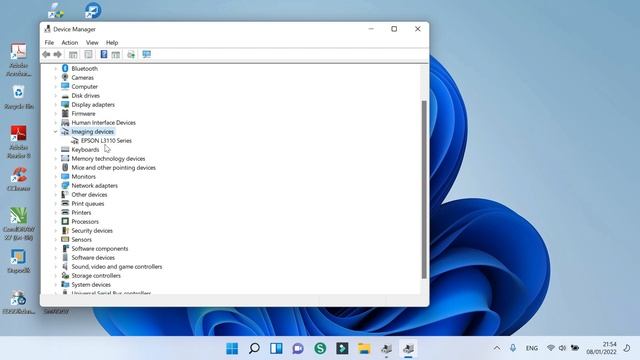Screen dimensions: 640x360
Task: Go back using toolbar Back arrow
Action: point(47,54)
